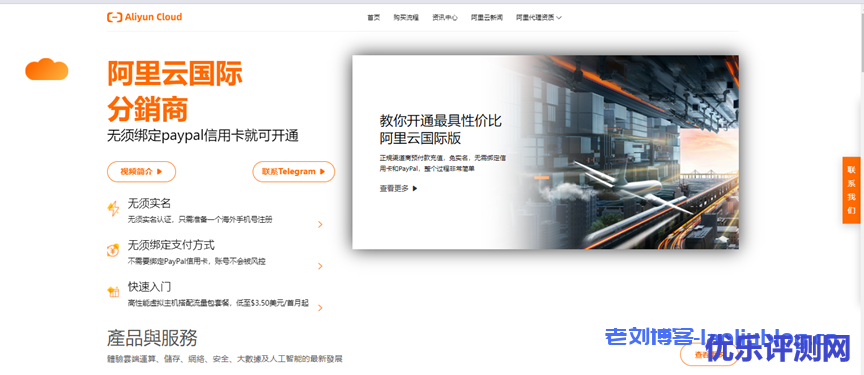This screenshot has width=864, height=375.
Task: Expand the 无须绑定支付方式 chevron arrow
Action: [320, 266]
